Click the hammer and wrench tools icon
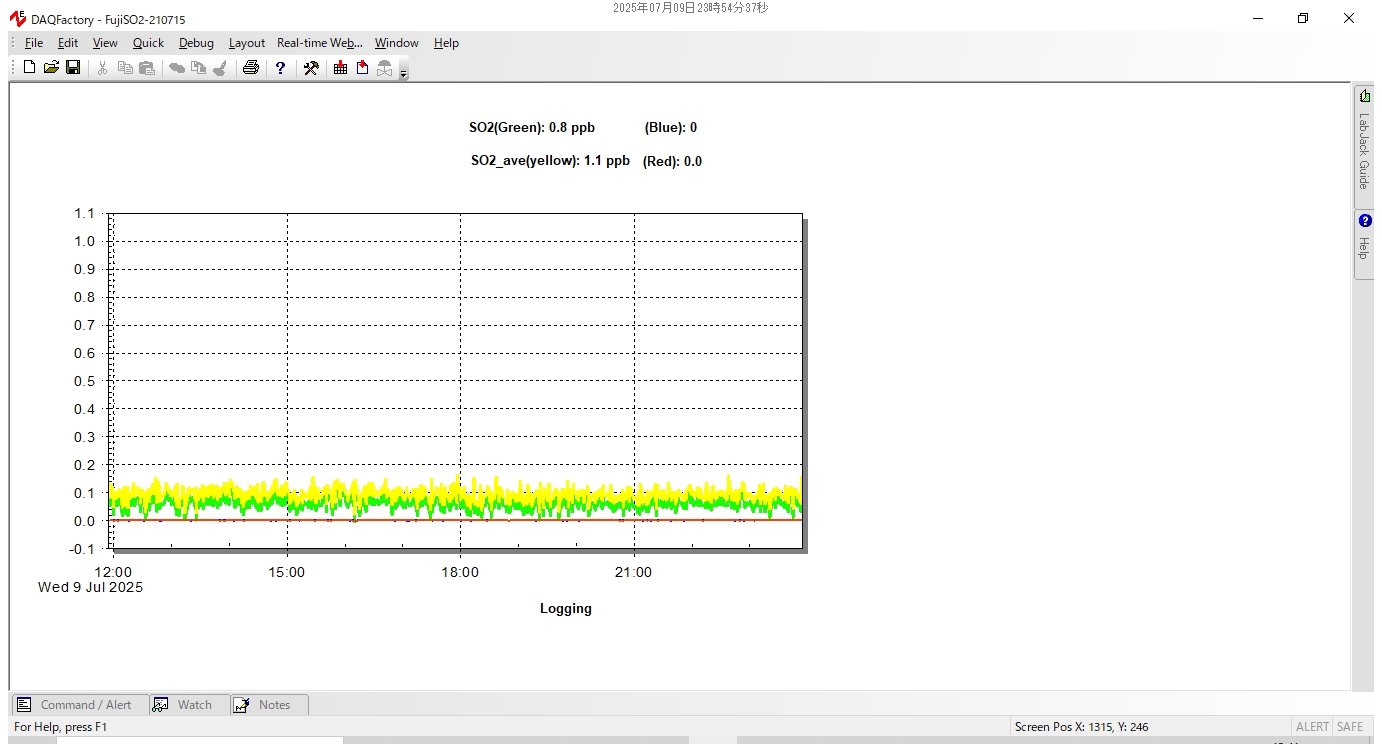The height and width of the screenshot is (744, 1382). click(x=311, y=68)
